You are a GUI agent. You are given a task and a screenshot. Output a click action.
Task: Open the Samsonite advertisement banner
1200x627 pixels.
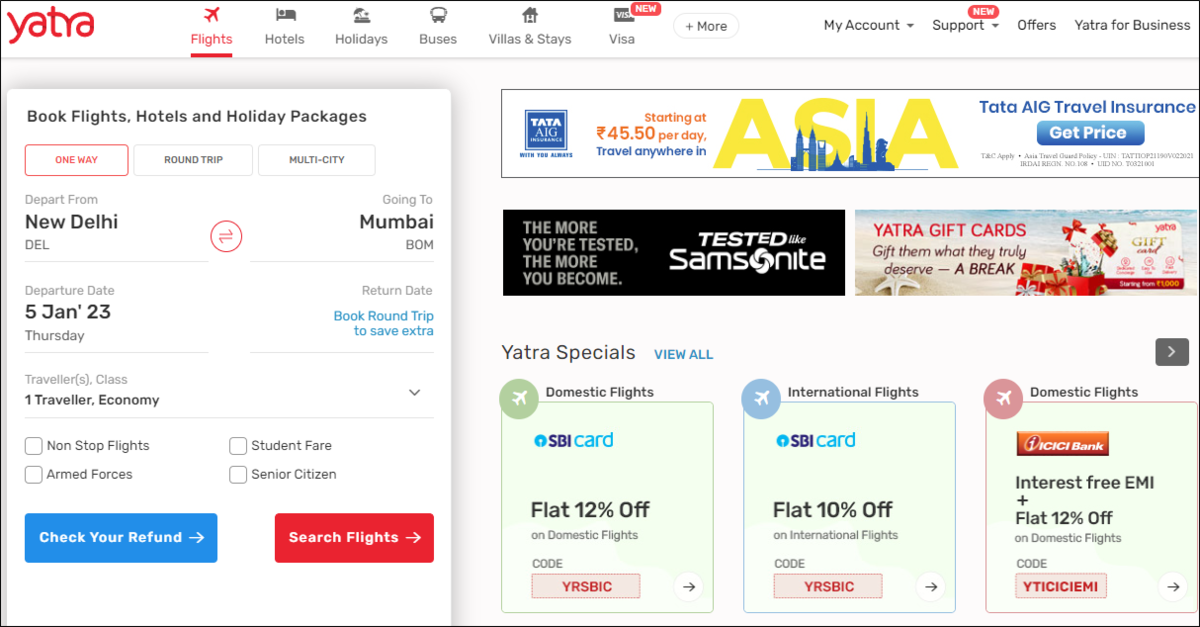674,252
